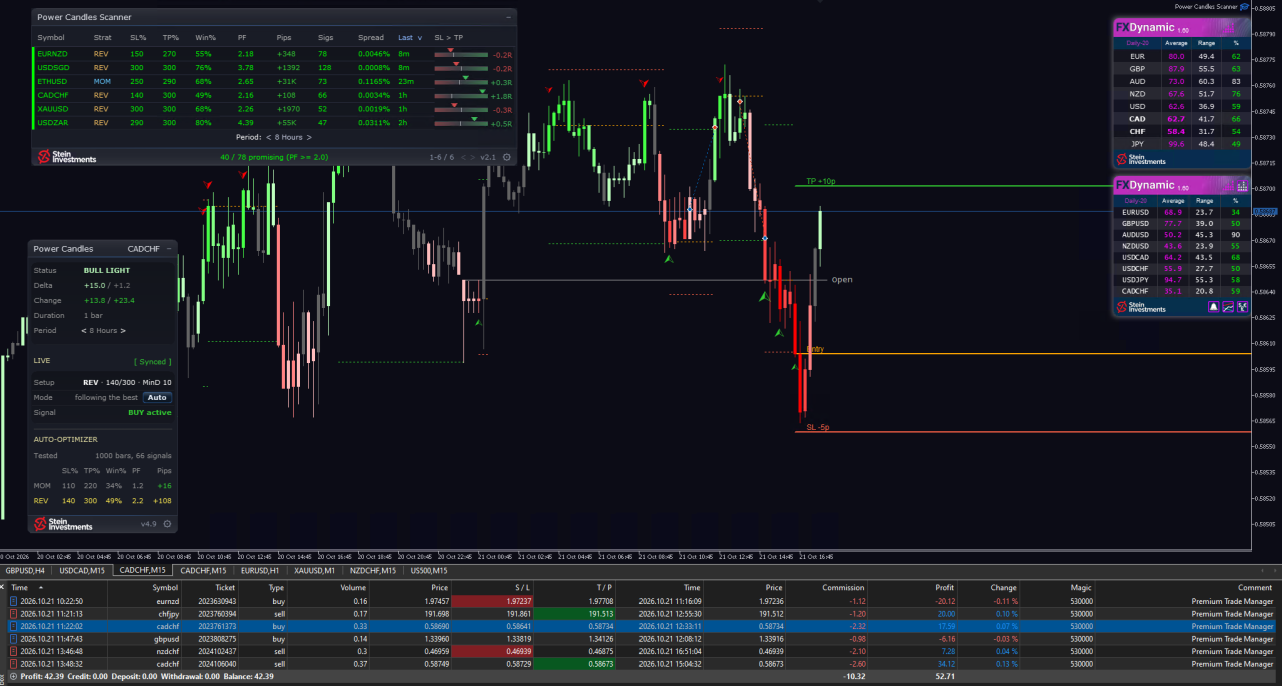Select trade ticket 2024106040 row
Screen dimensions: 1282x686
click(x=640, y=664)
